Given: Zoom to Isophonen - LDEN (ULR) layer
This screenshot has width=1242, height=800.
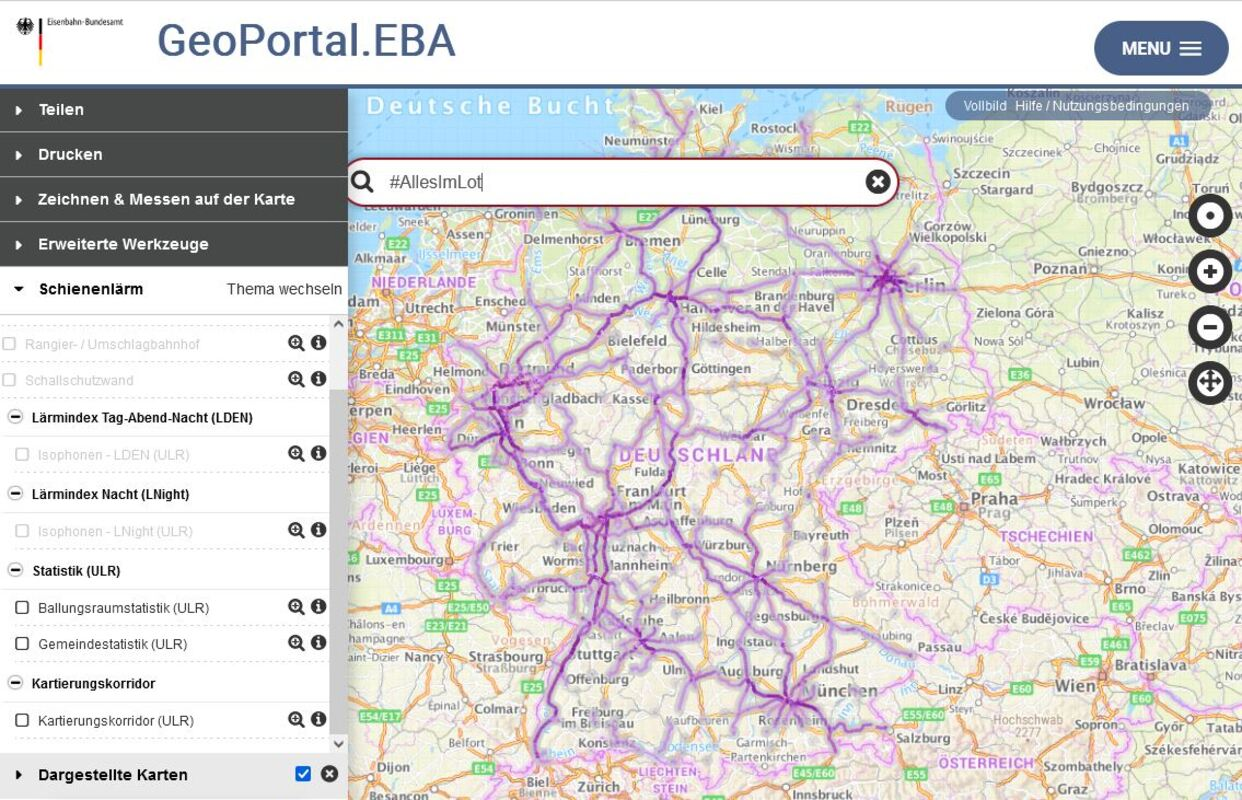Looking at the screenshot, I should pyautogui.click(x=296, y=454).
